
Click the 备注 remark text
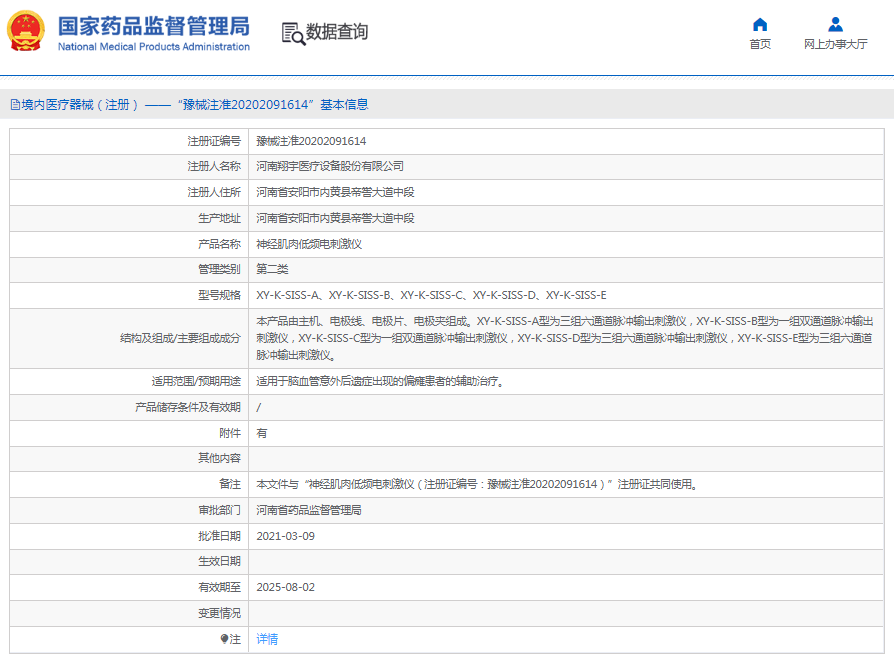(477, 484)
